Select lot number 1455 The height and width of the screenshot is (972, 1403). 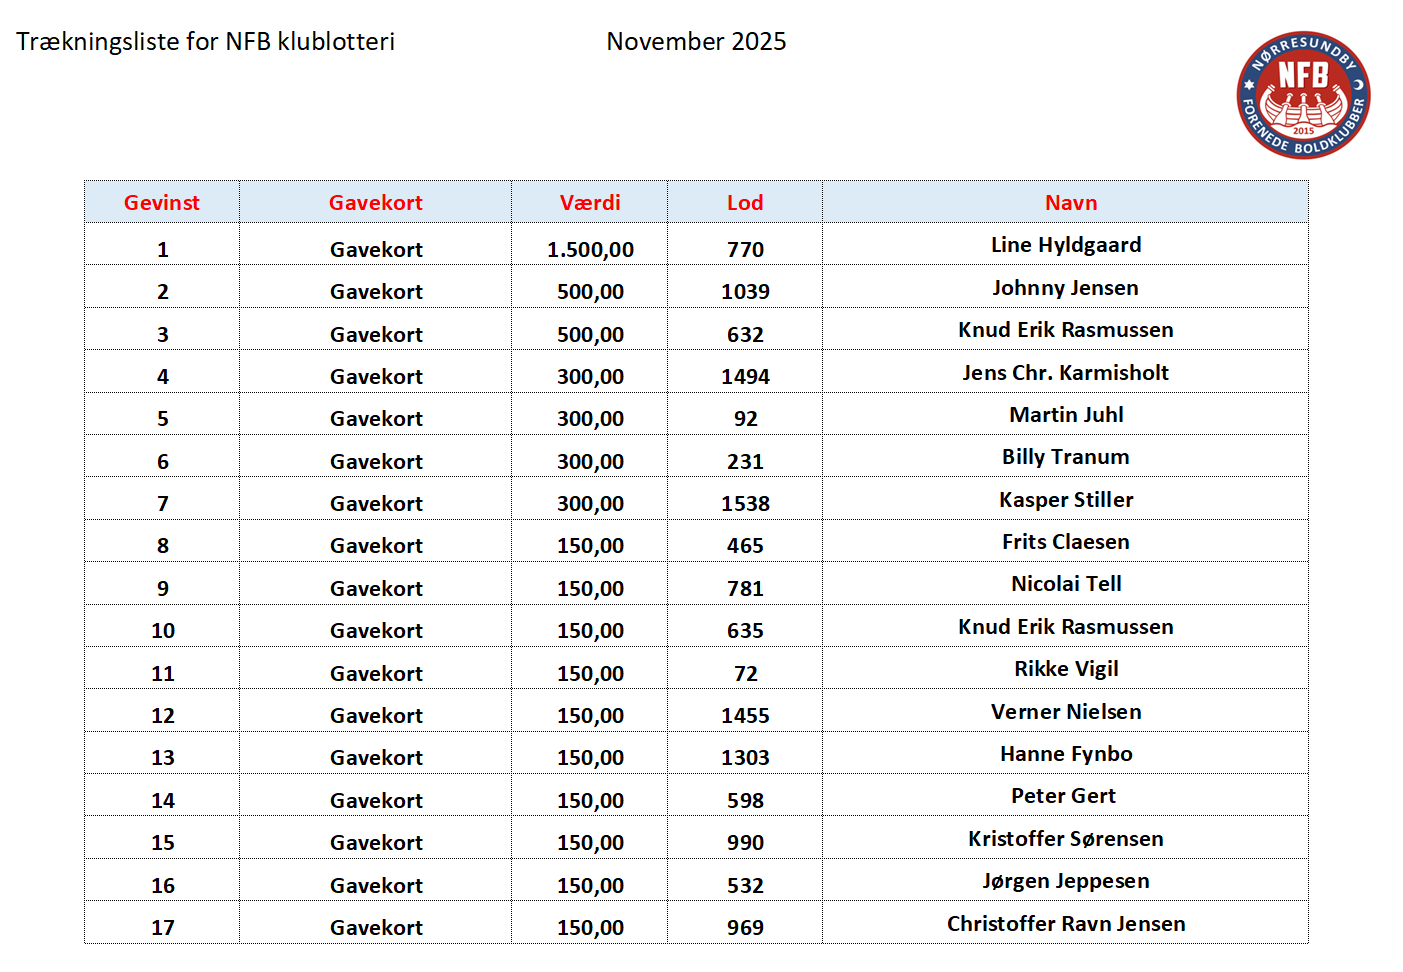point(745,716)
